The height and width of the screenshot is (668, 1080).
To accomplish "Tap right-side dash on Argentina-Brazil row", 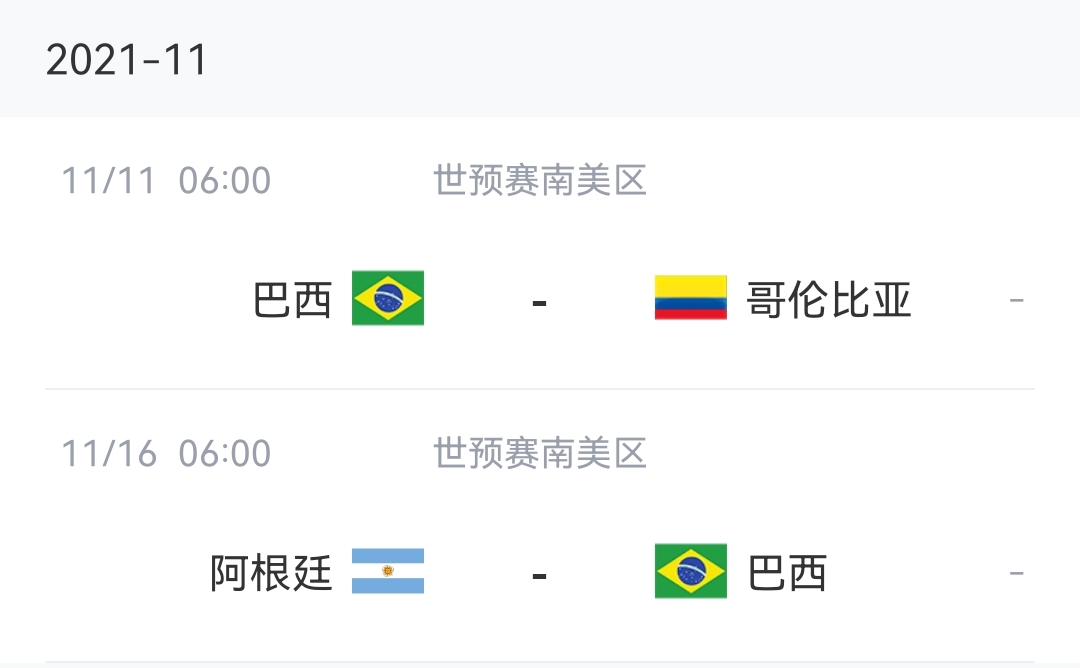I will (1017, 573).
